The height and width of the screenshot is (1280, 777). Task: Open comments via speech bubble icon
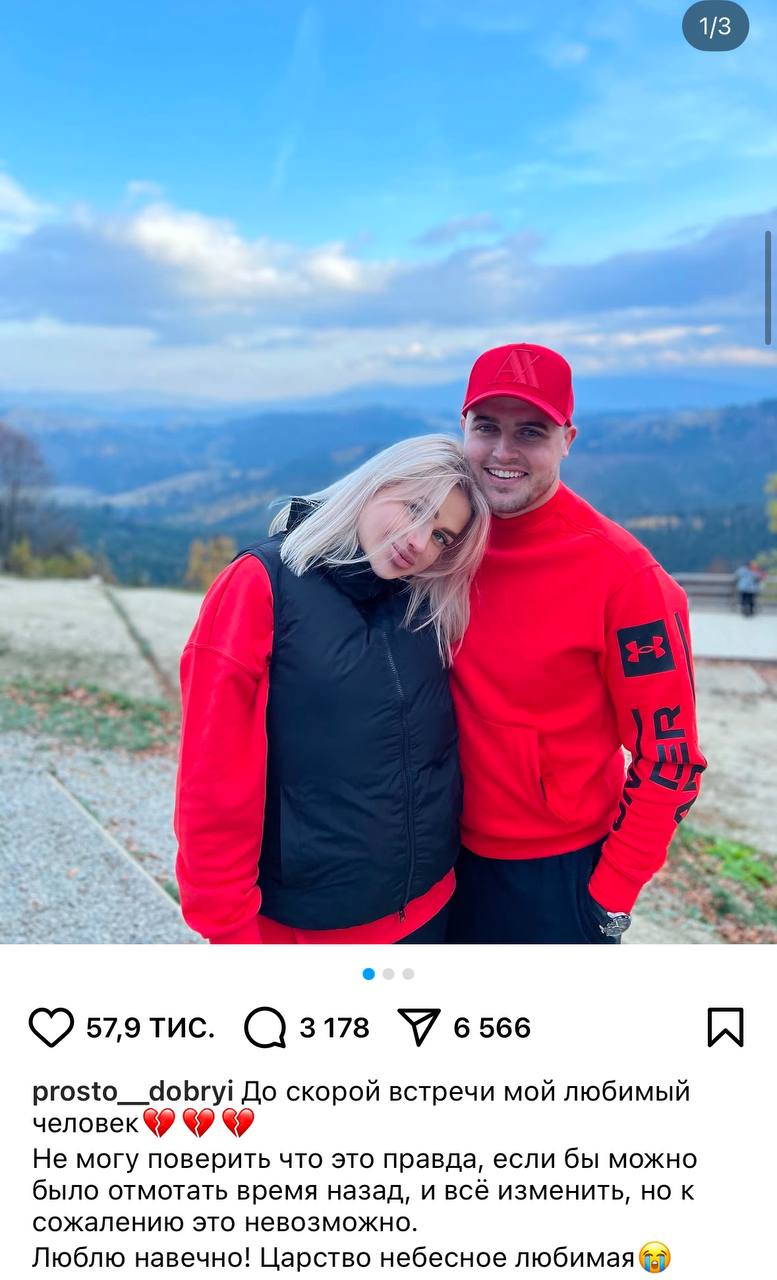point(265,1027)
